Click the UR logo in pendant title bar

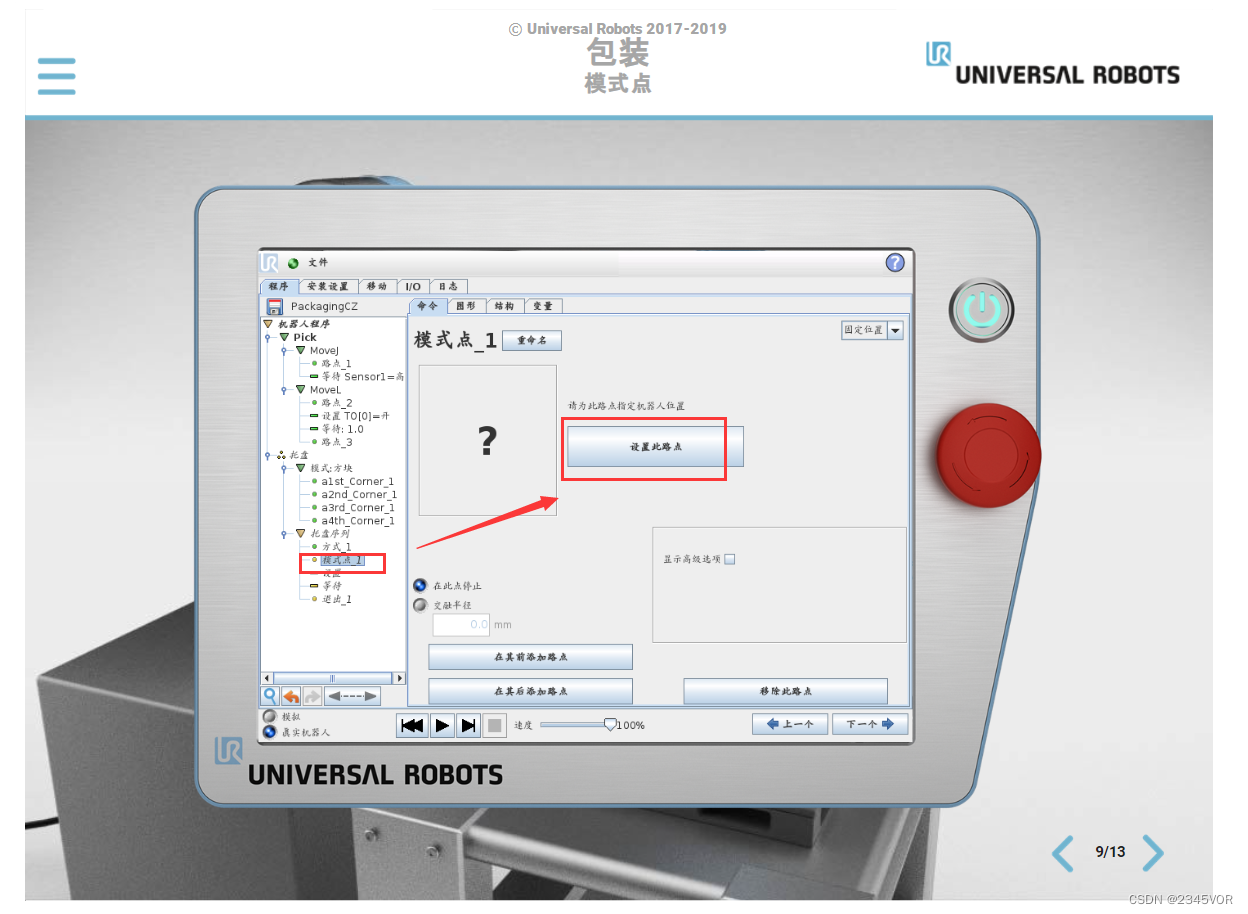tap(270, 262)
